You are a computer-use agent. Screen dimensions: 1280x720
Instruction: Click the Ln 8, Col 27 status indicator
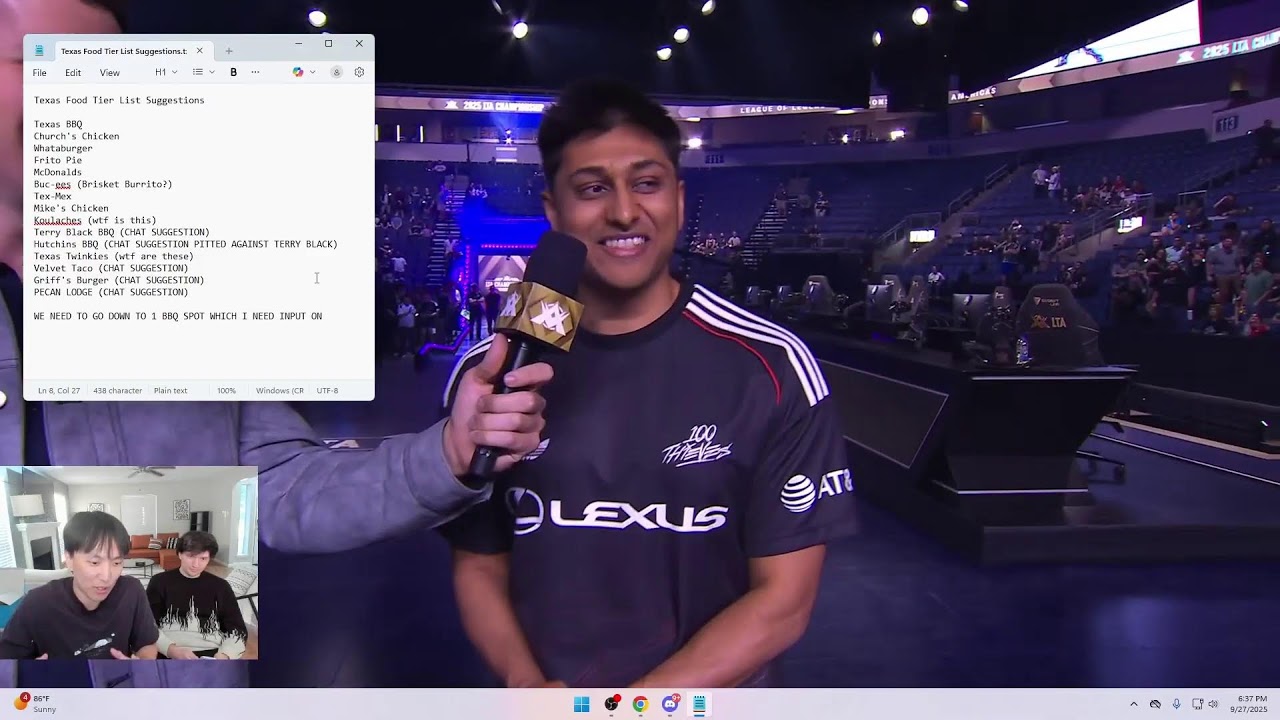coord(59,391)
